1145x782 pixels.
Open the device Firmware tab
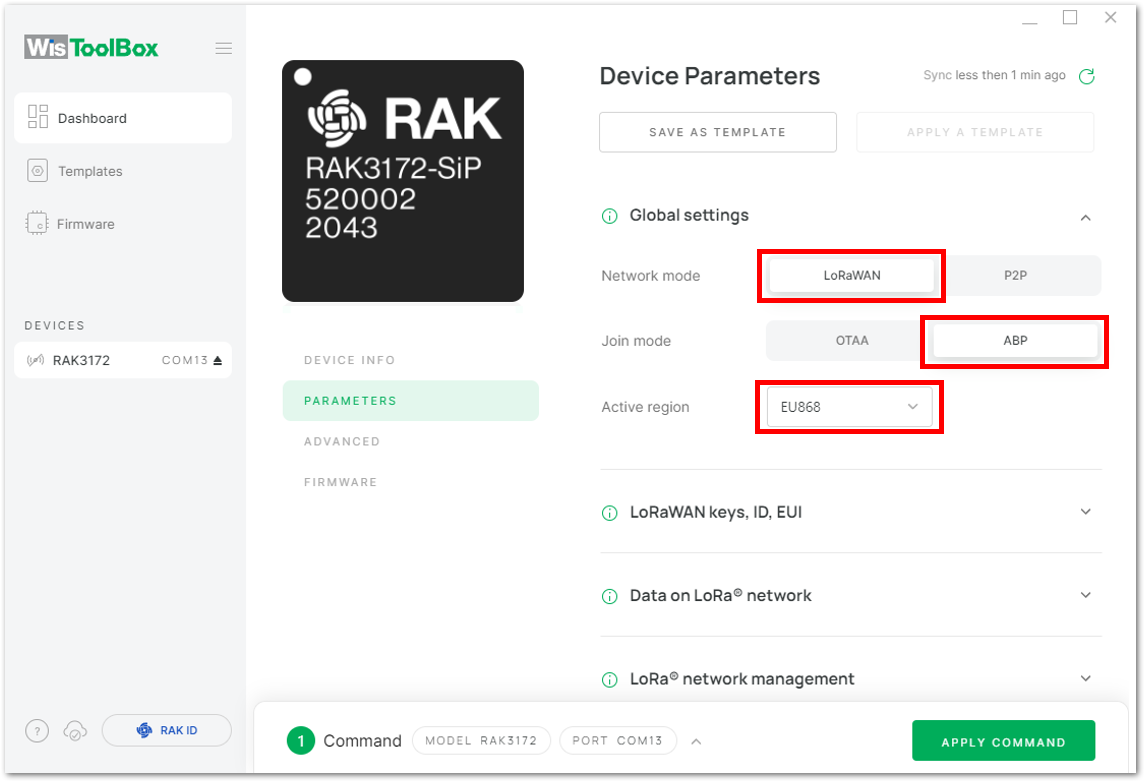point(340,482)
